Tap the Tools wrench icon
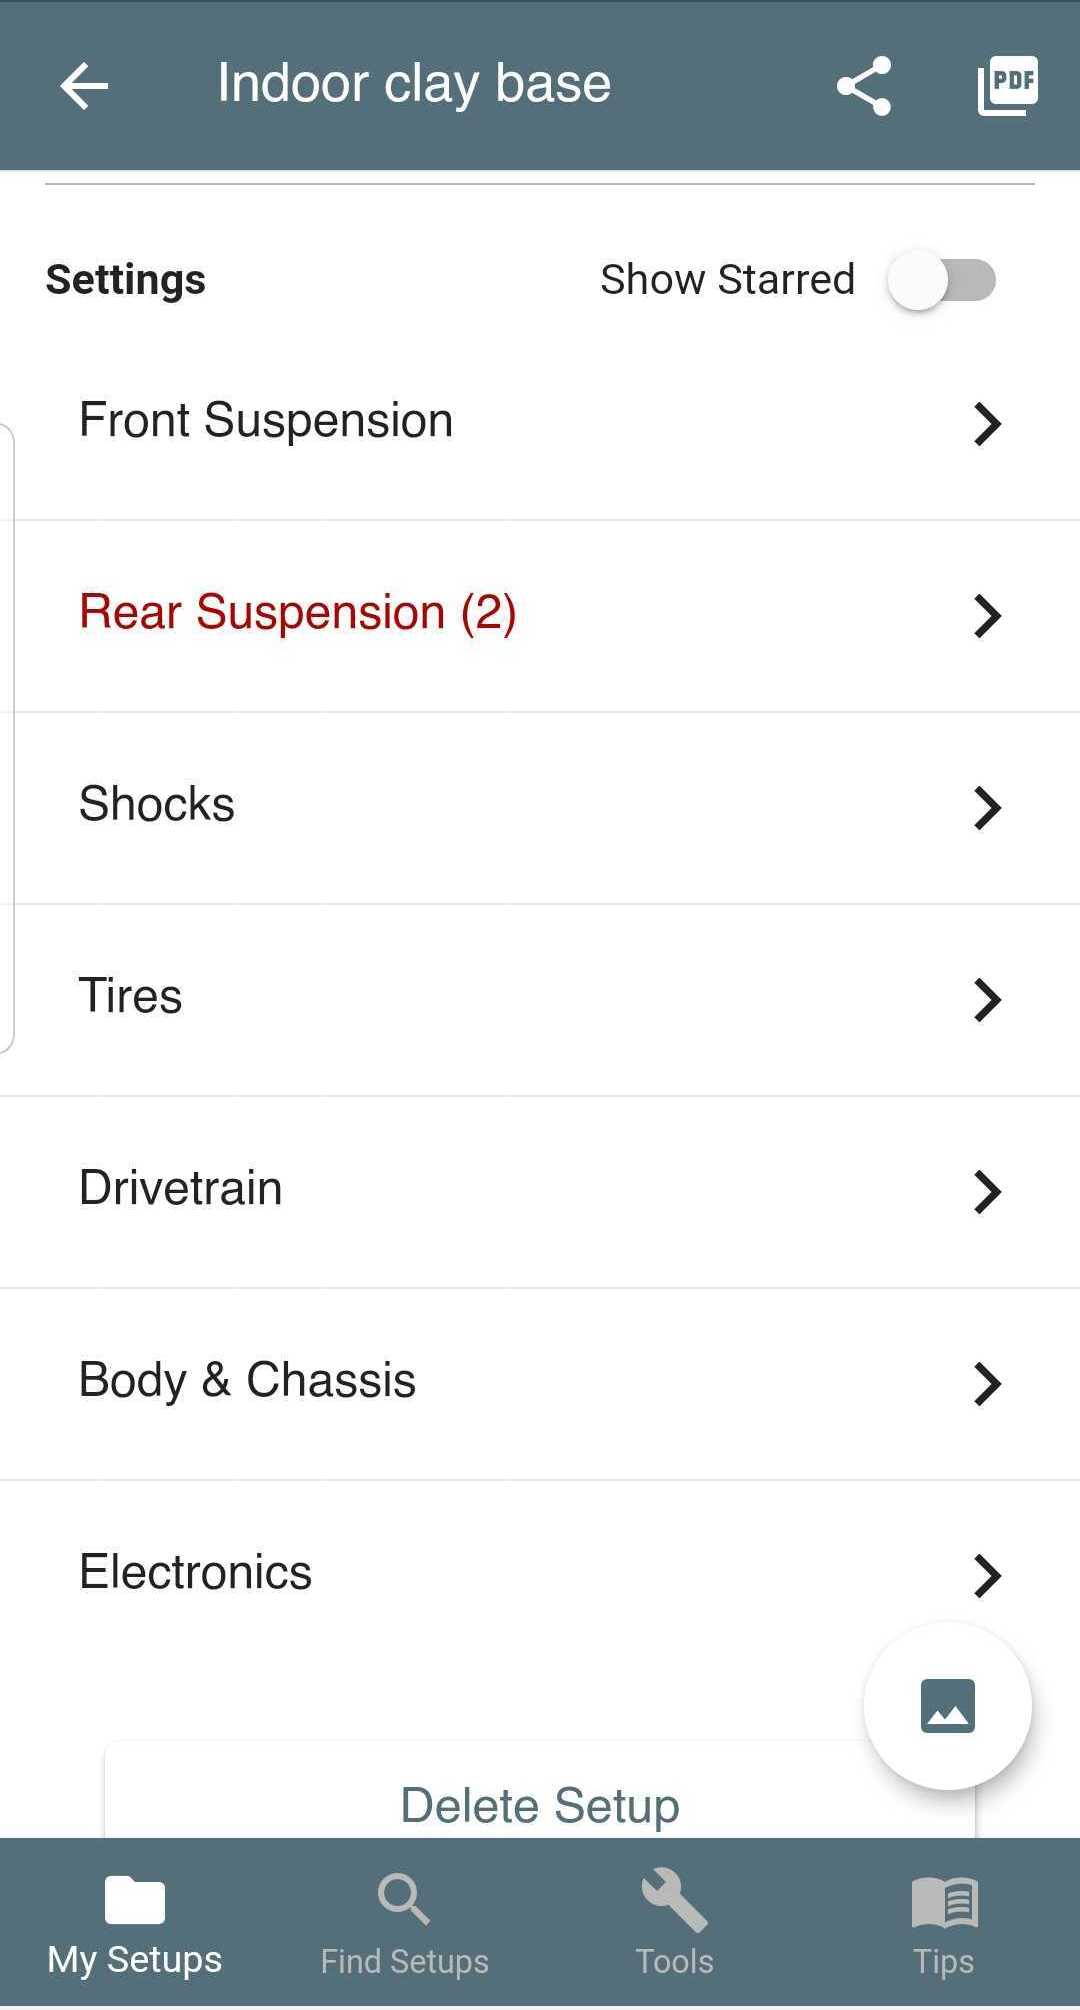This screenshot has width=1080, height=2010. pyautogui.click(x=674, y=1899)
